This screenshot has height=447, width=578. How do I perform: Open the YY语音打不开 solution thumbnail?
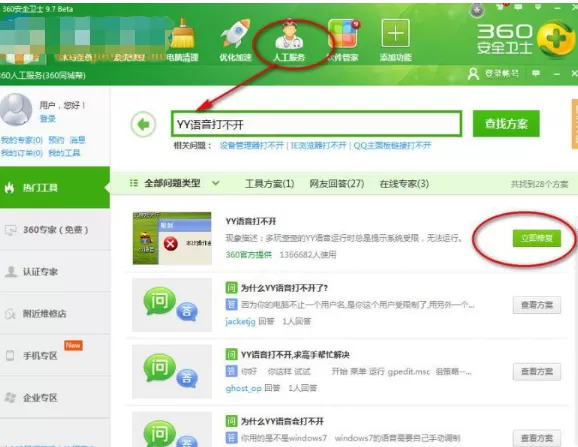tap(172, 238)
